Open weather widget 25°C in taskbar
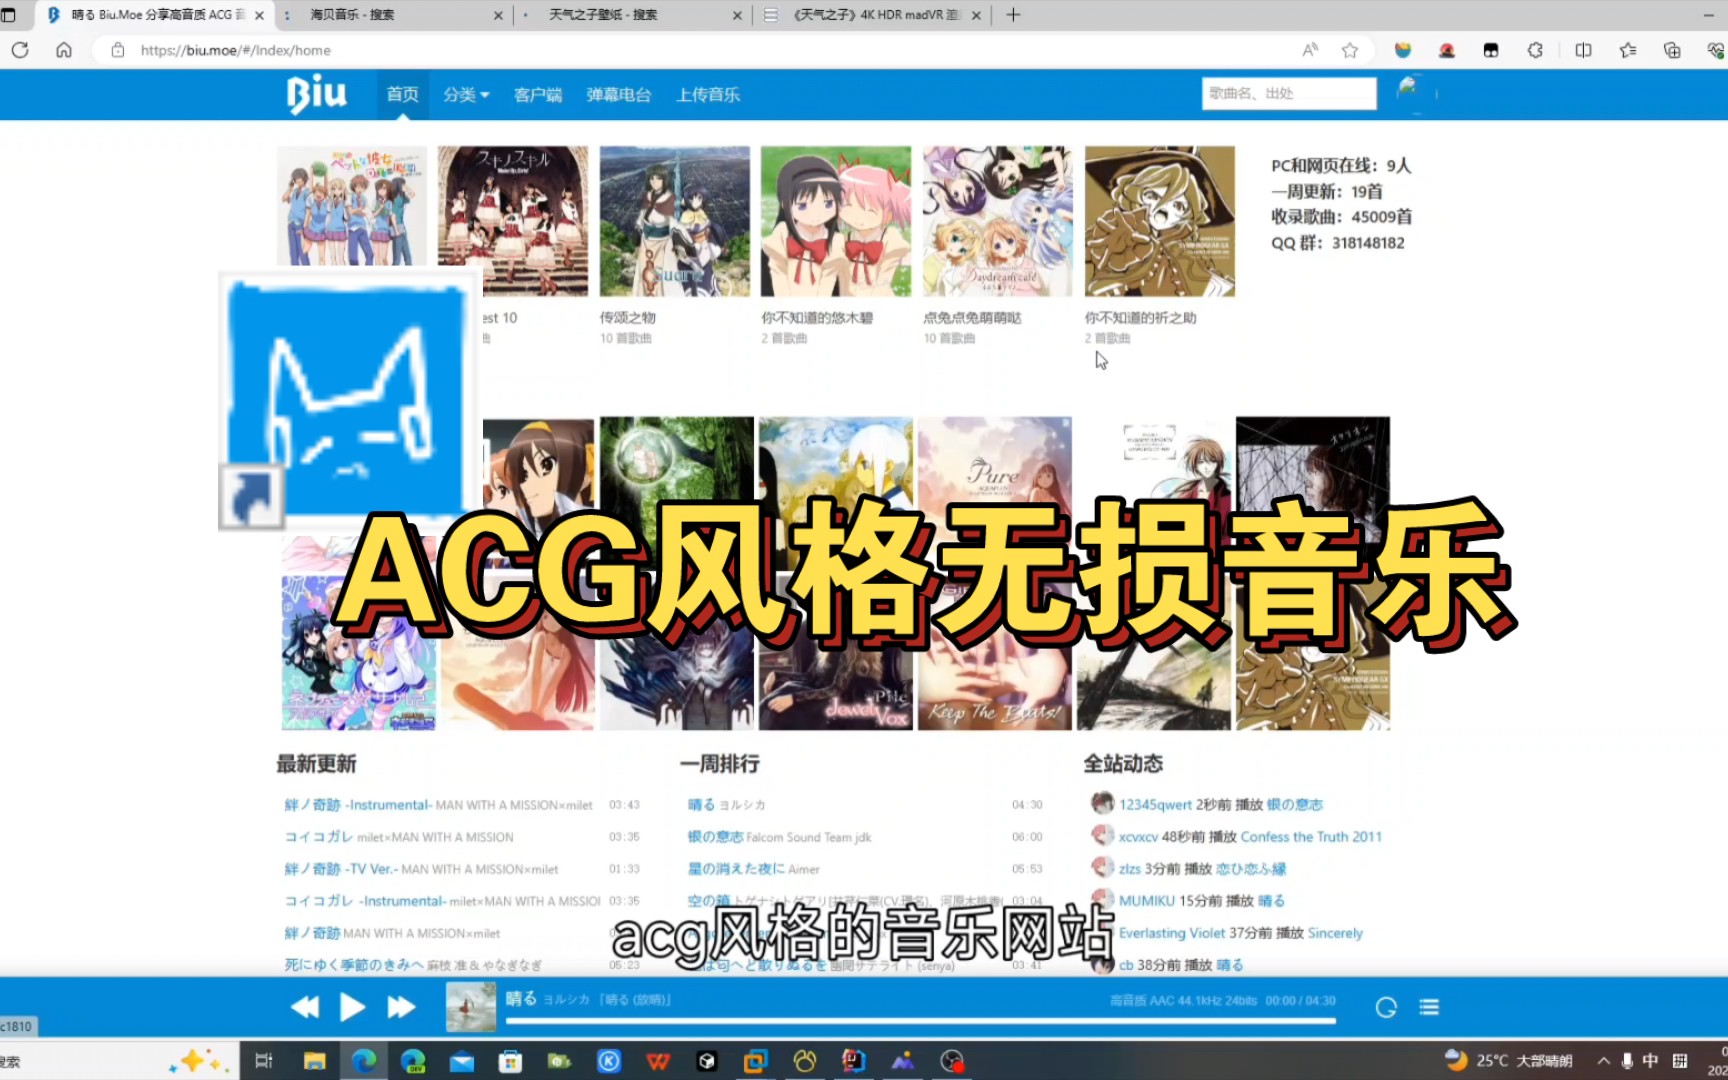 point(1510,1060)
